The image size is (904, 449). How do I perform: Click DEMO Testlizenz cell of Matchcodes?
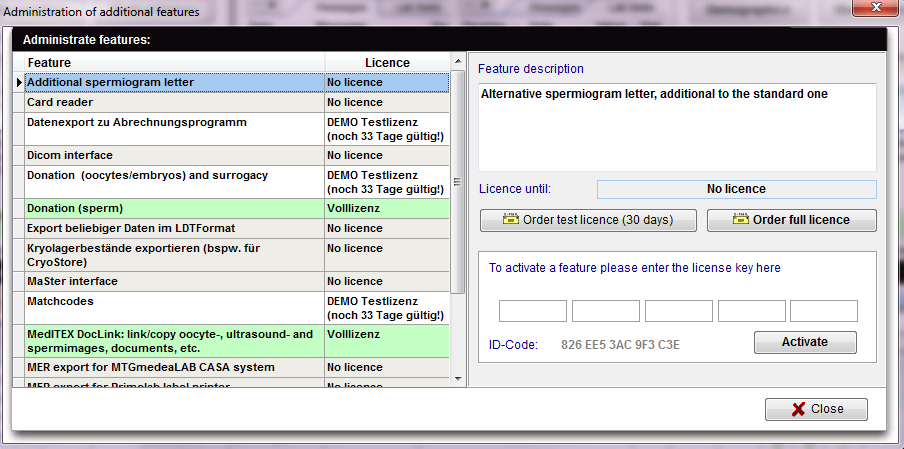387,308
